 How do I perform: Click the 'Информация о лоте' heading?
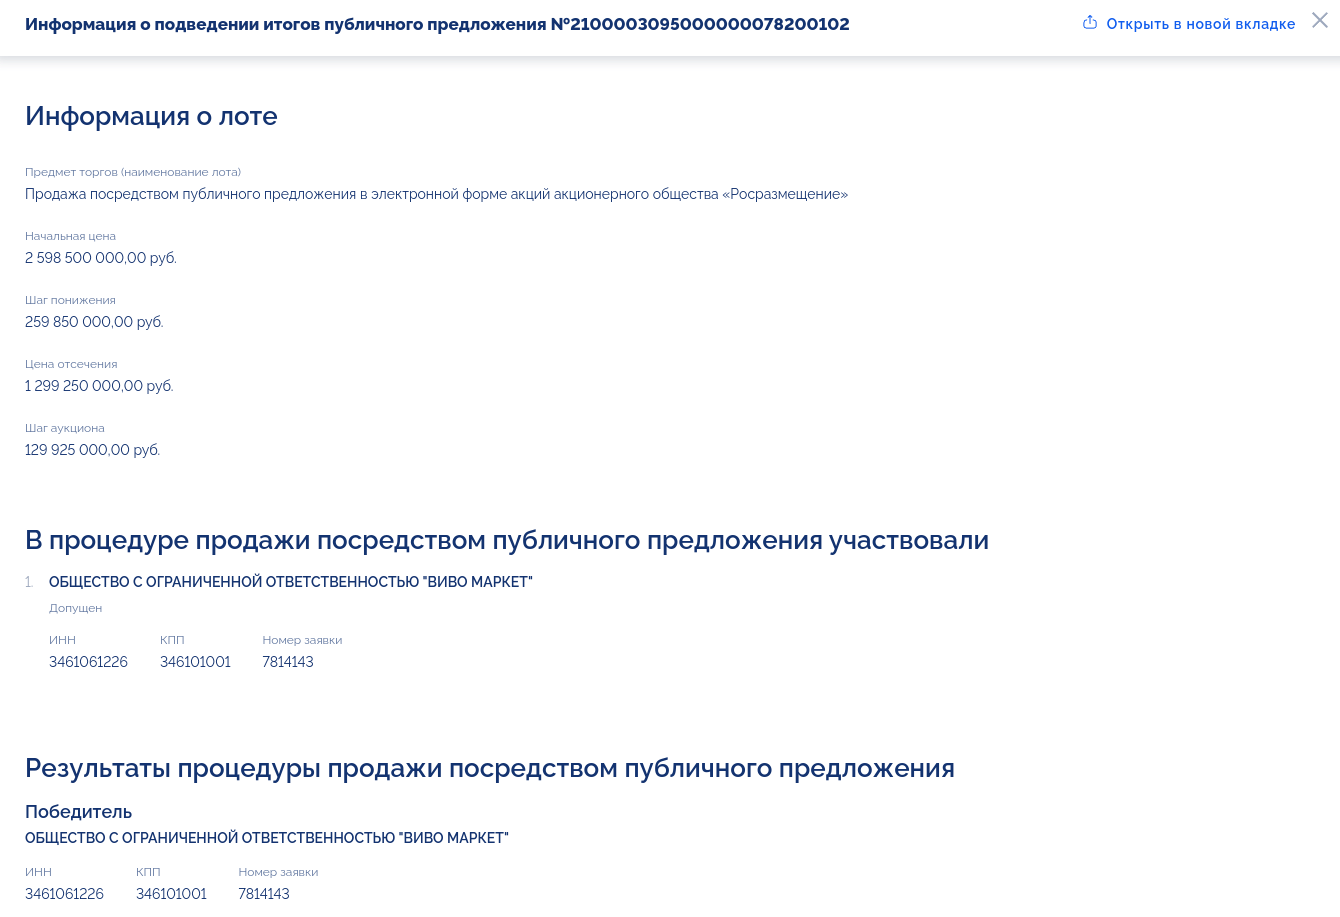pyautogui.click(x=151, y=116)
